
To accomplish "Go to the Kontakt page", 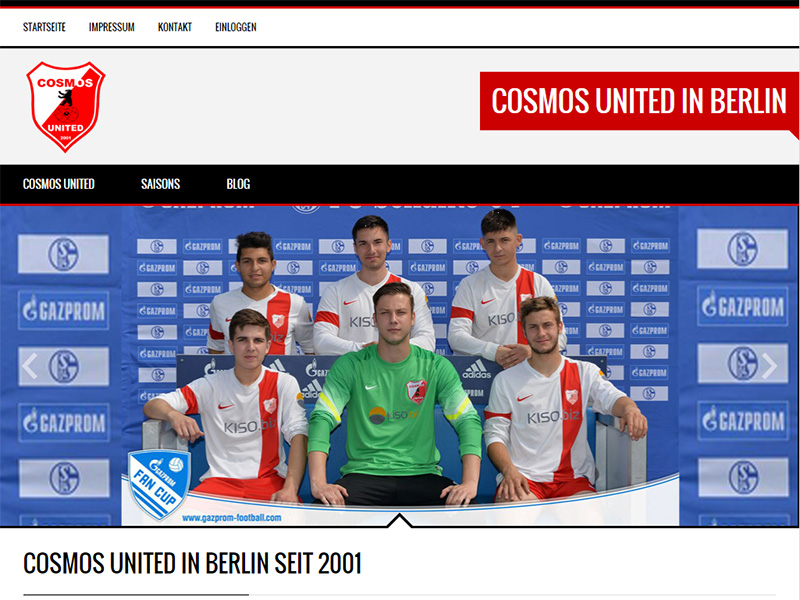I will pyautogui.click(x=175, y=27).
